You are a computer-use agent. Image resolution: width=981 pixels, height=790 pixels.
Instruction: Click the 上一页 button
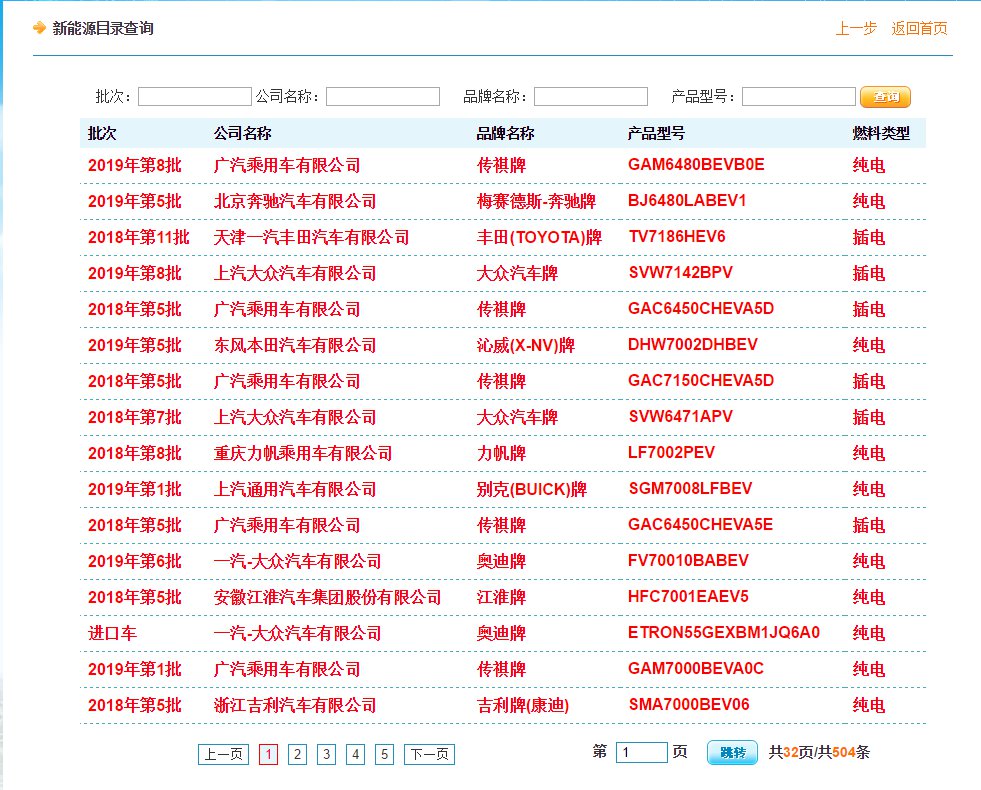(x=223, y=755)
